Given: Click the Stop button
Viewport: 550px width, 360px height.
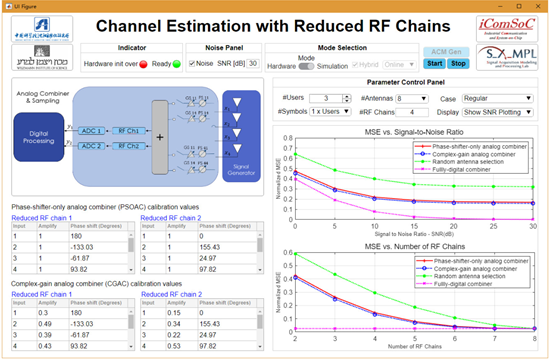Looking at the screenshot, I should tap(458, 64).
